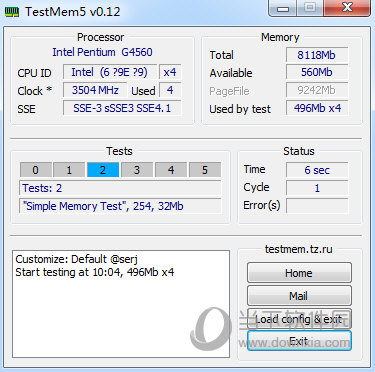Click the Clock 3504 MHz field
Viewport: 375px width, 372px height.
point(95,90)
